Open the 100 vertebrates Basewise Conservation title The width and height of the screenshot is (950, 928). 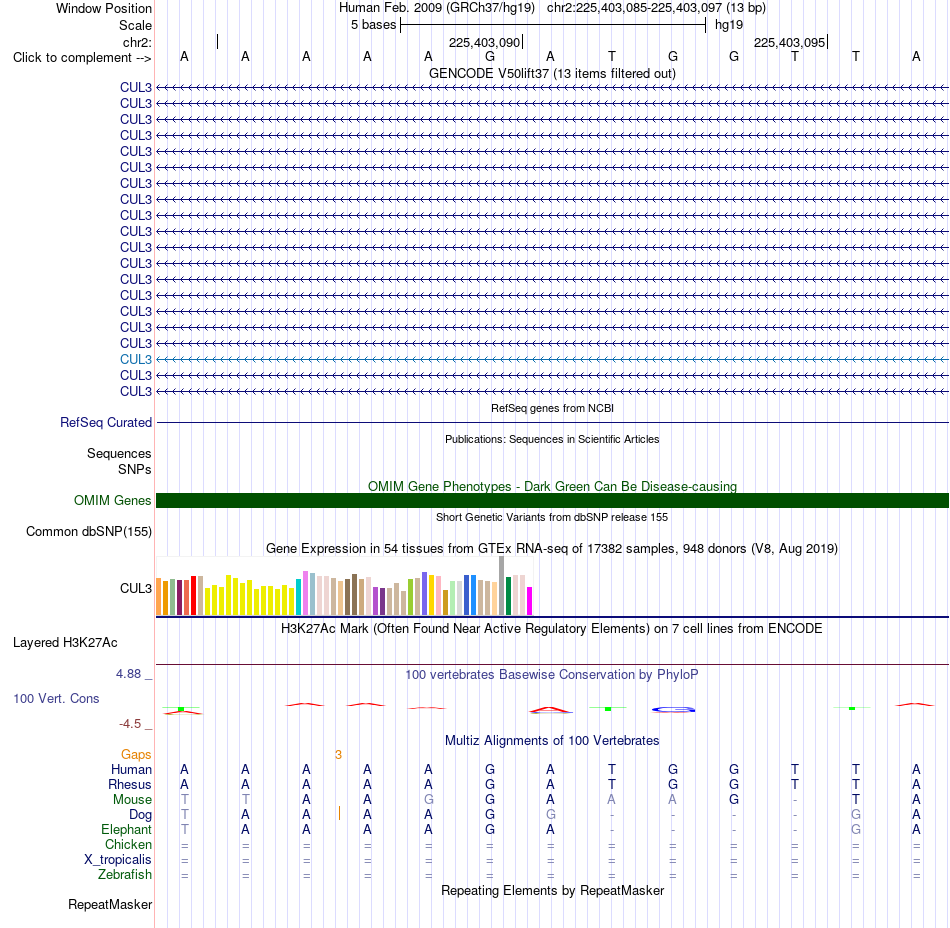click(552, 674)
